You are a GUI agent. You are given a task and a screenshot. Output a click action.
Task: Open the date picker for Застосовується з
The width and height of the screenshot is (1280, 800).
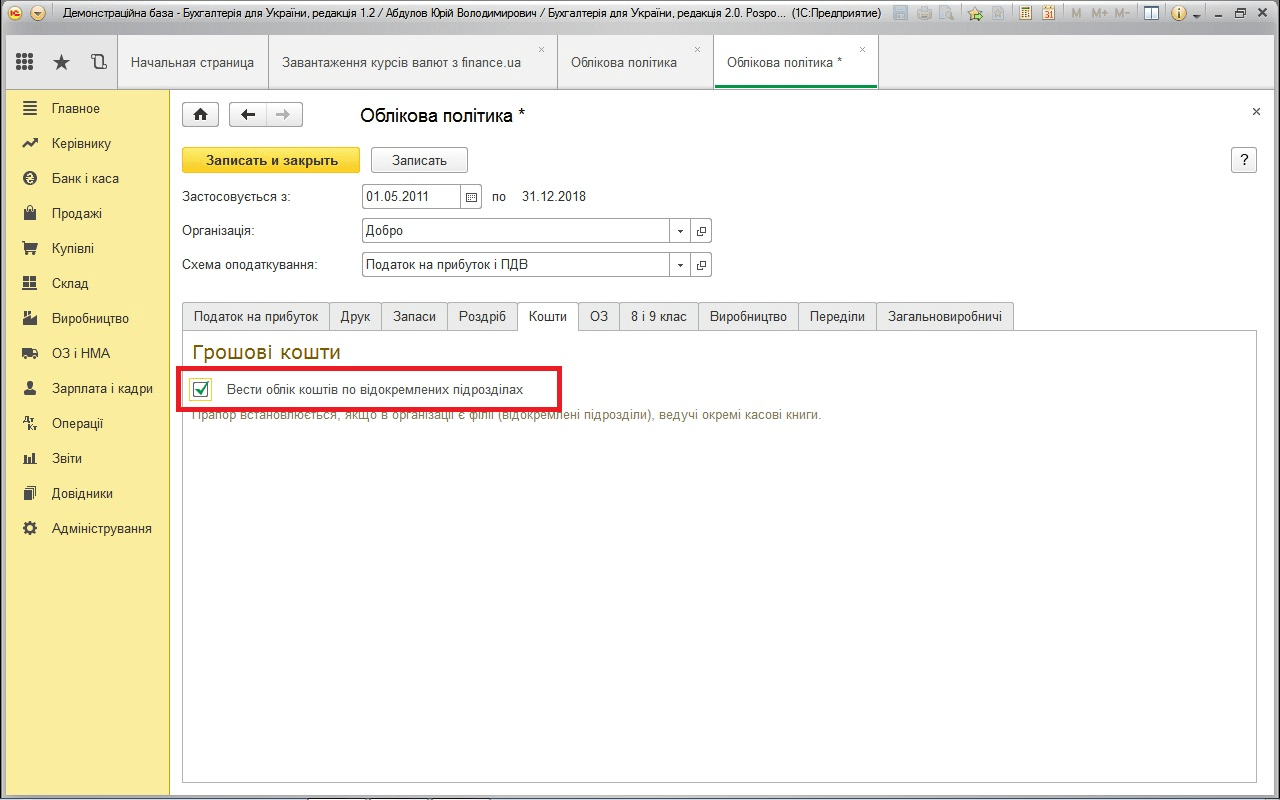point(471,197)
